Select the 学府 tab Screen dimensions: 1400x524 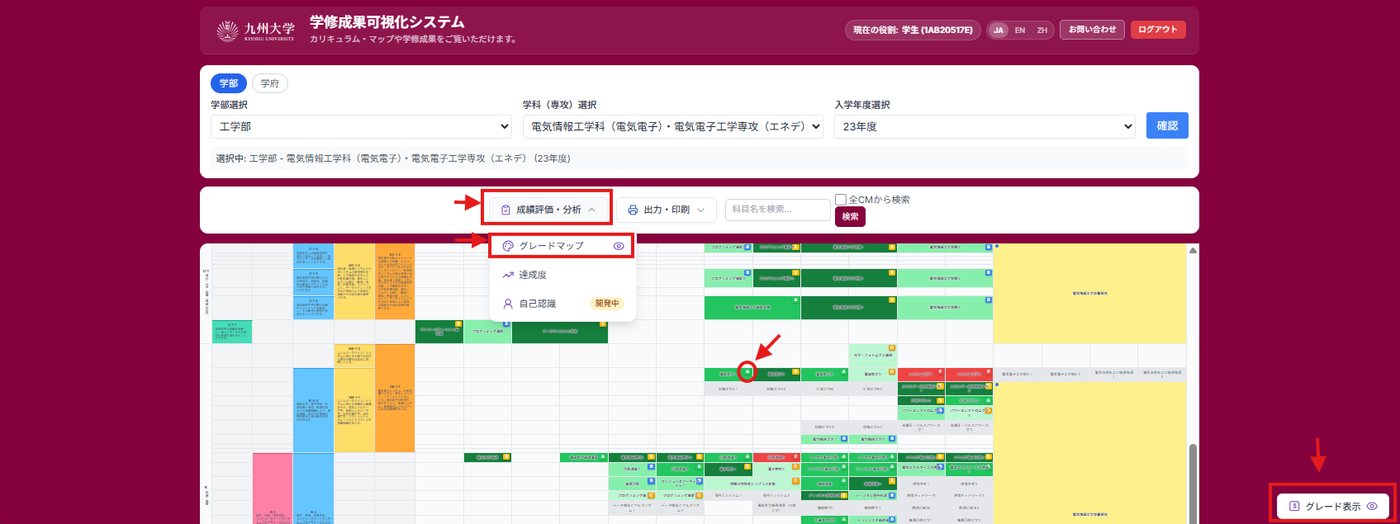pyautogui.click(x=269, y=83)
